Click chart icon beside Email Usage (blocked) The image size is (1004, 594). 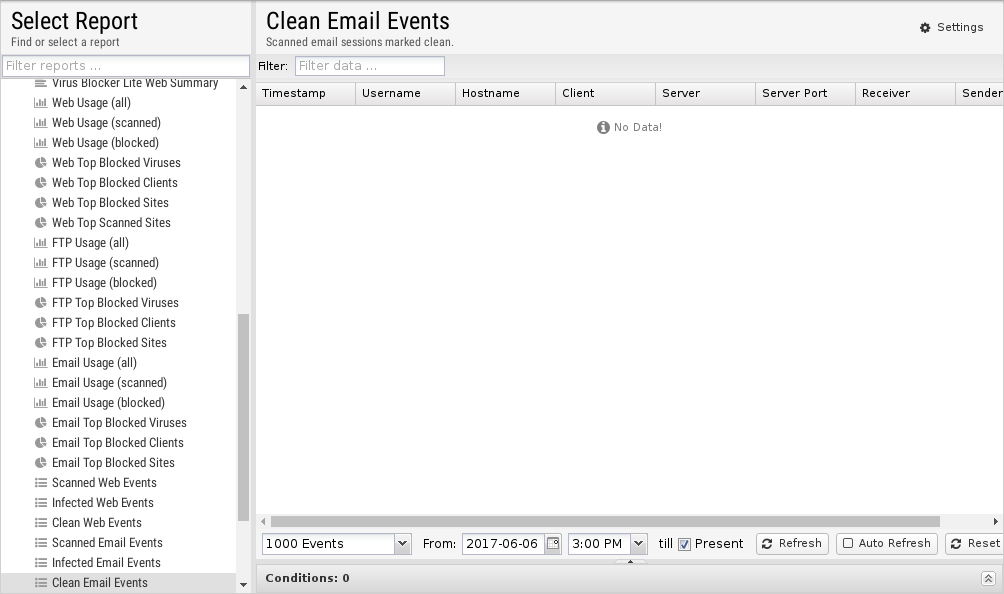click(40, 403)
